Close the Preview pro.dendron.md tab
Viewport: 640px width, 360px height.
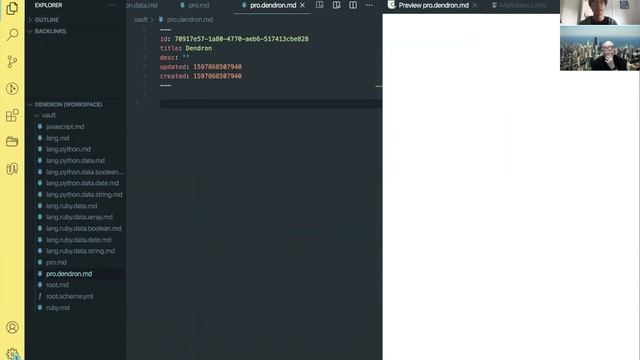475,5
